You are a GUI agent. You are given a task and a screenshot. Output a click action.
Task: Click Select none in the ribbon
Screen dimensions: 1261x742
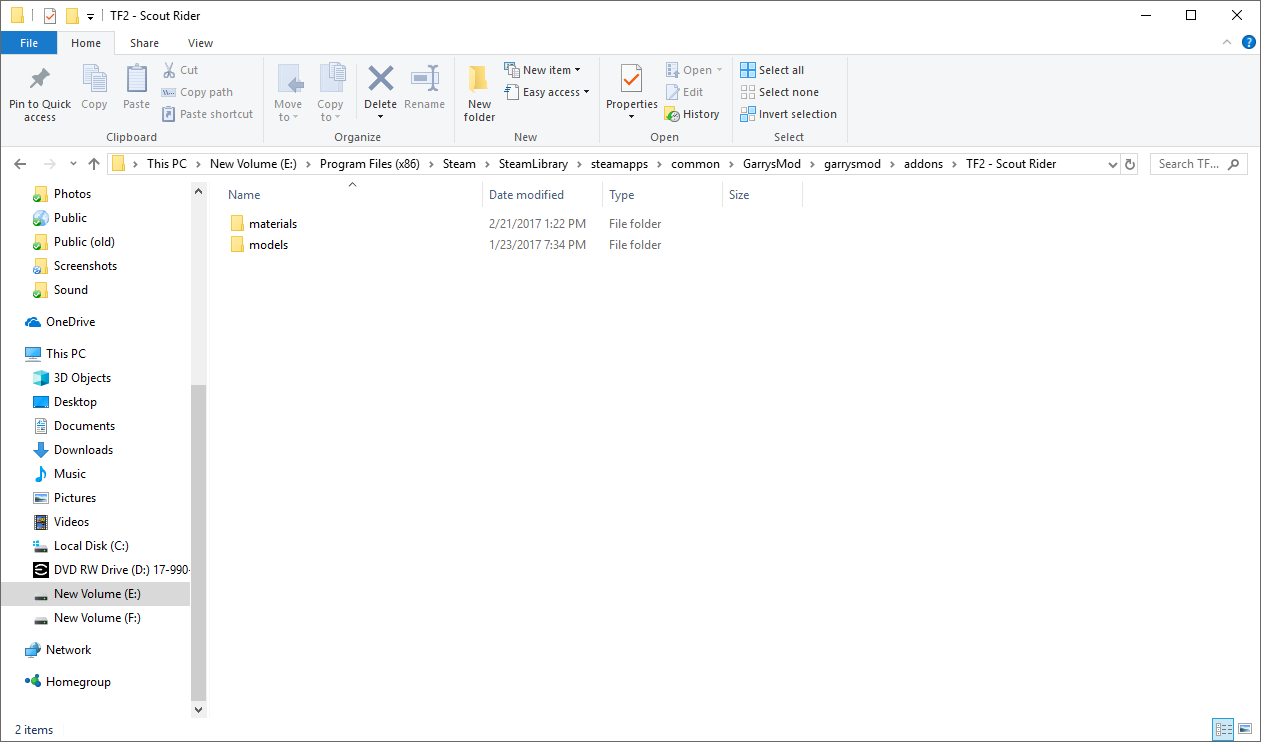(x=779, y=92)
